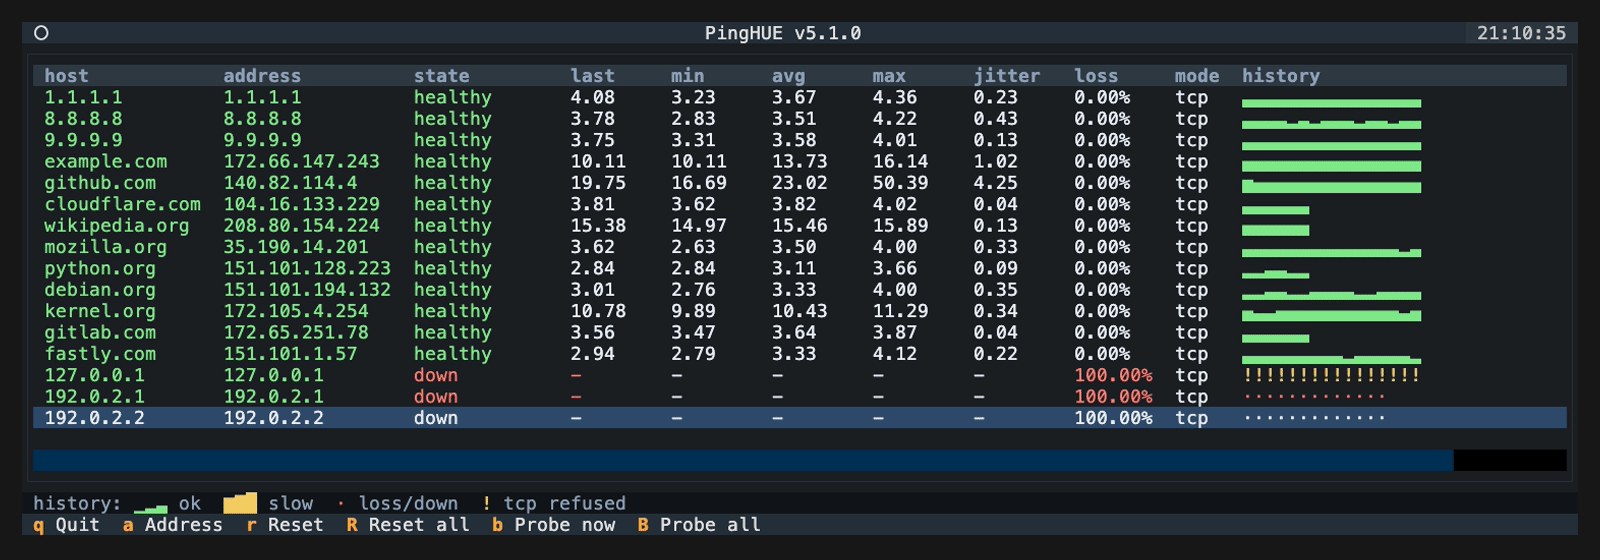Click the 127.0.0.1 refused history marks
The width and height of the screenshot is (1600, 560).
[x=1331, y=375]
